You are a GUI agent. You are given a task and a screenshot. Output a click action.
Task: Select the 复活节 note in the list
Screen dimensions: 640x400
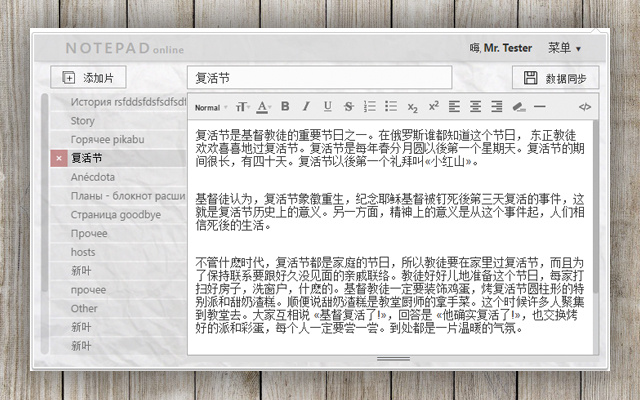coord(127,158)
